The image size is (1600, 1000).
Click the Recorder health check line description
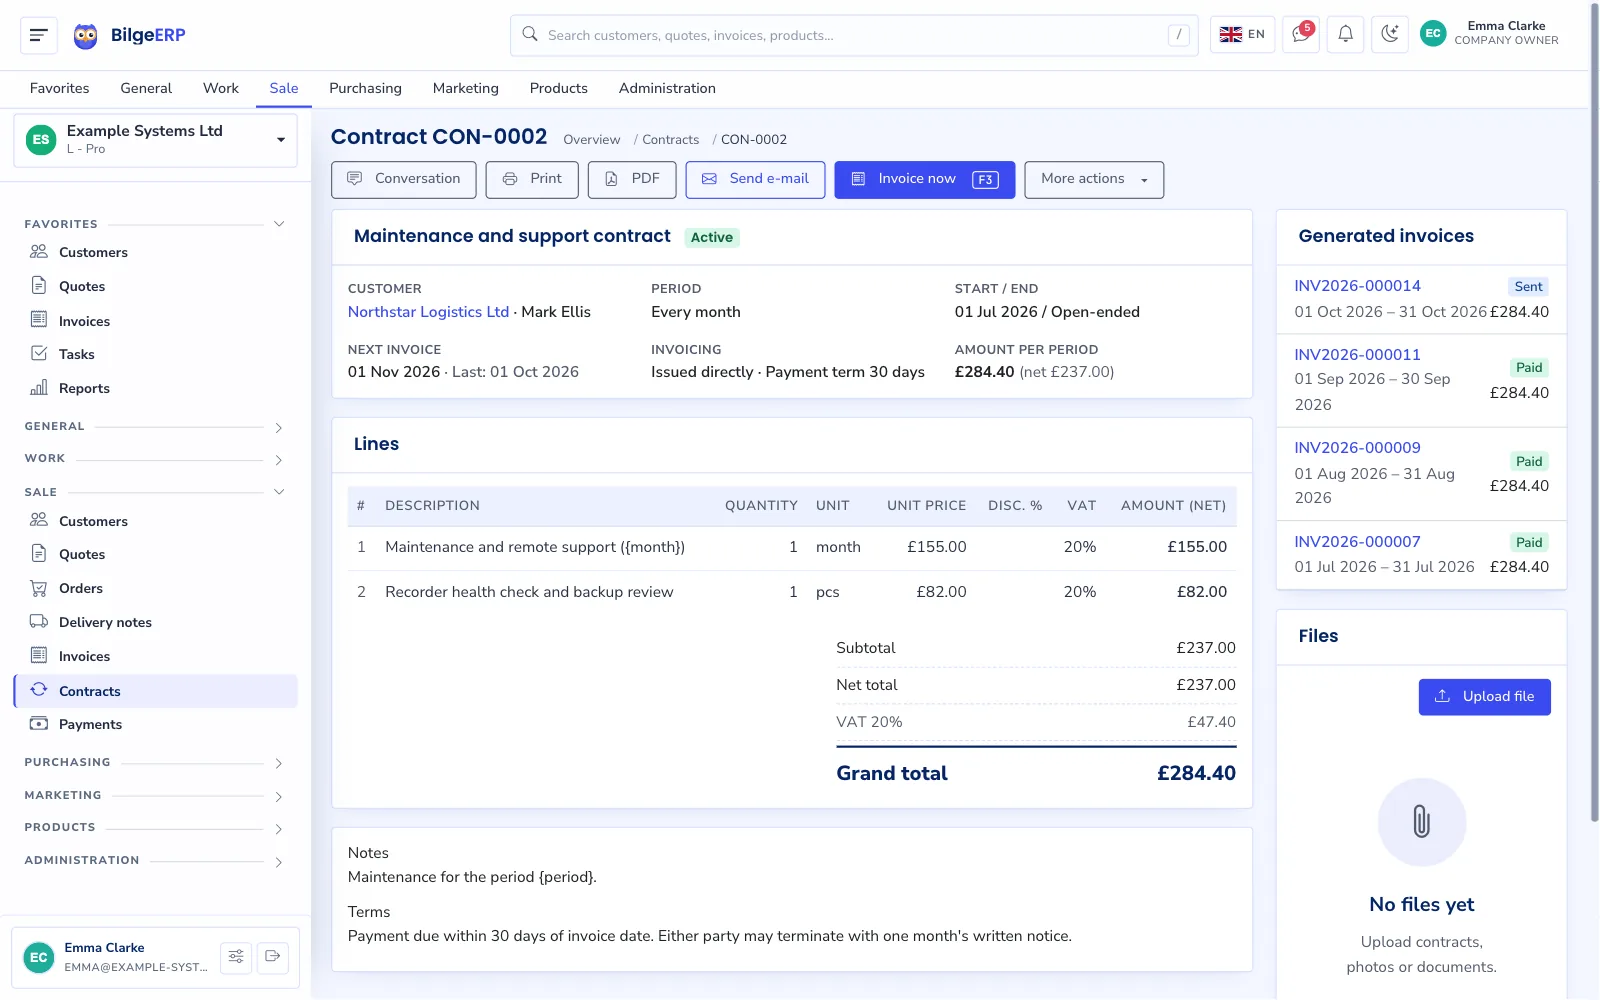[529, 592]
